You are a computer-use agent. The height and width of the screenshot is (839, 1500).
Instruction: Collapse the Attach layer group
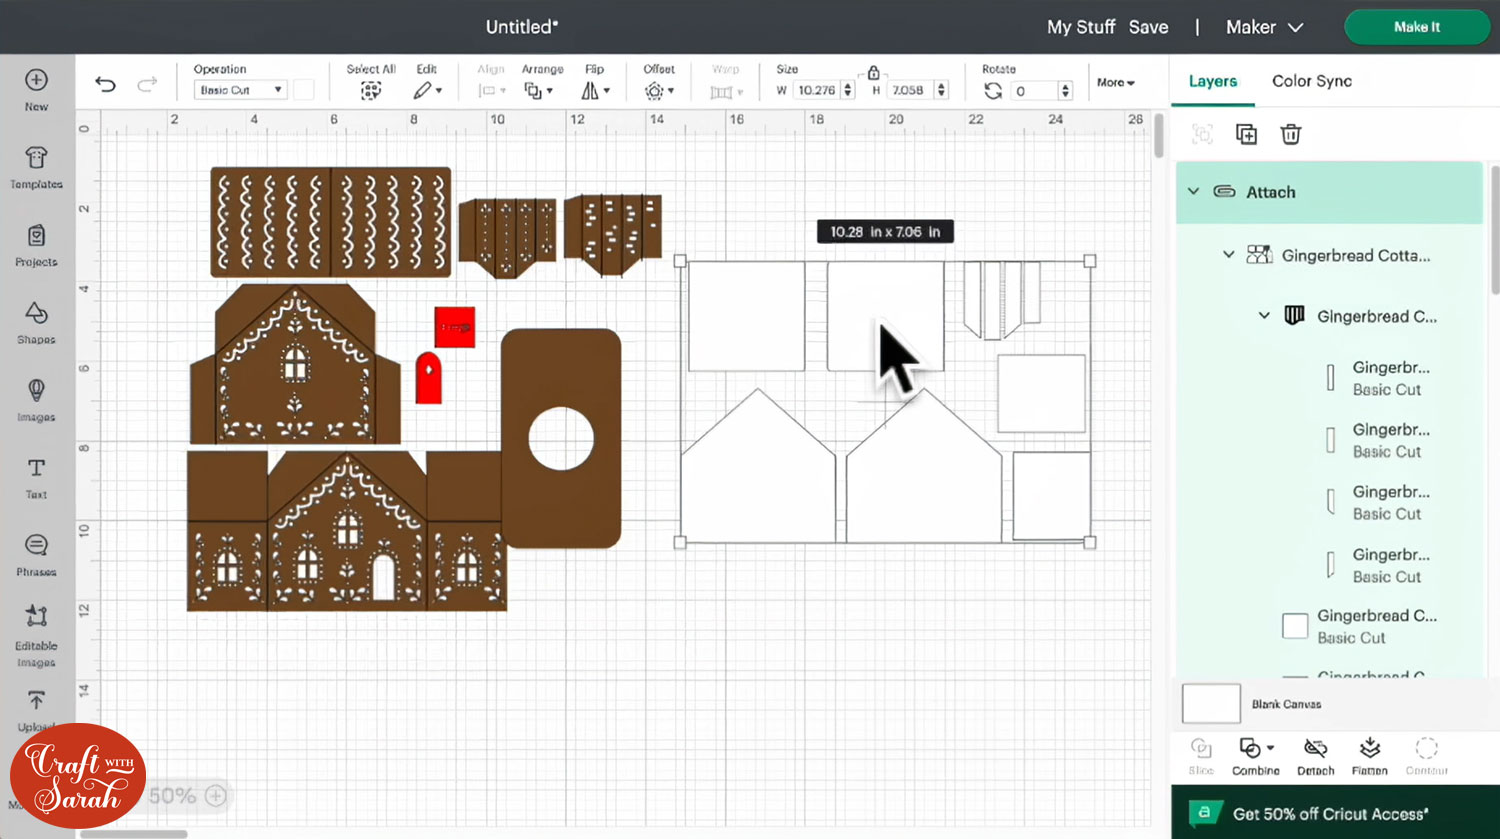tap(1193, 192)
